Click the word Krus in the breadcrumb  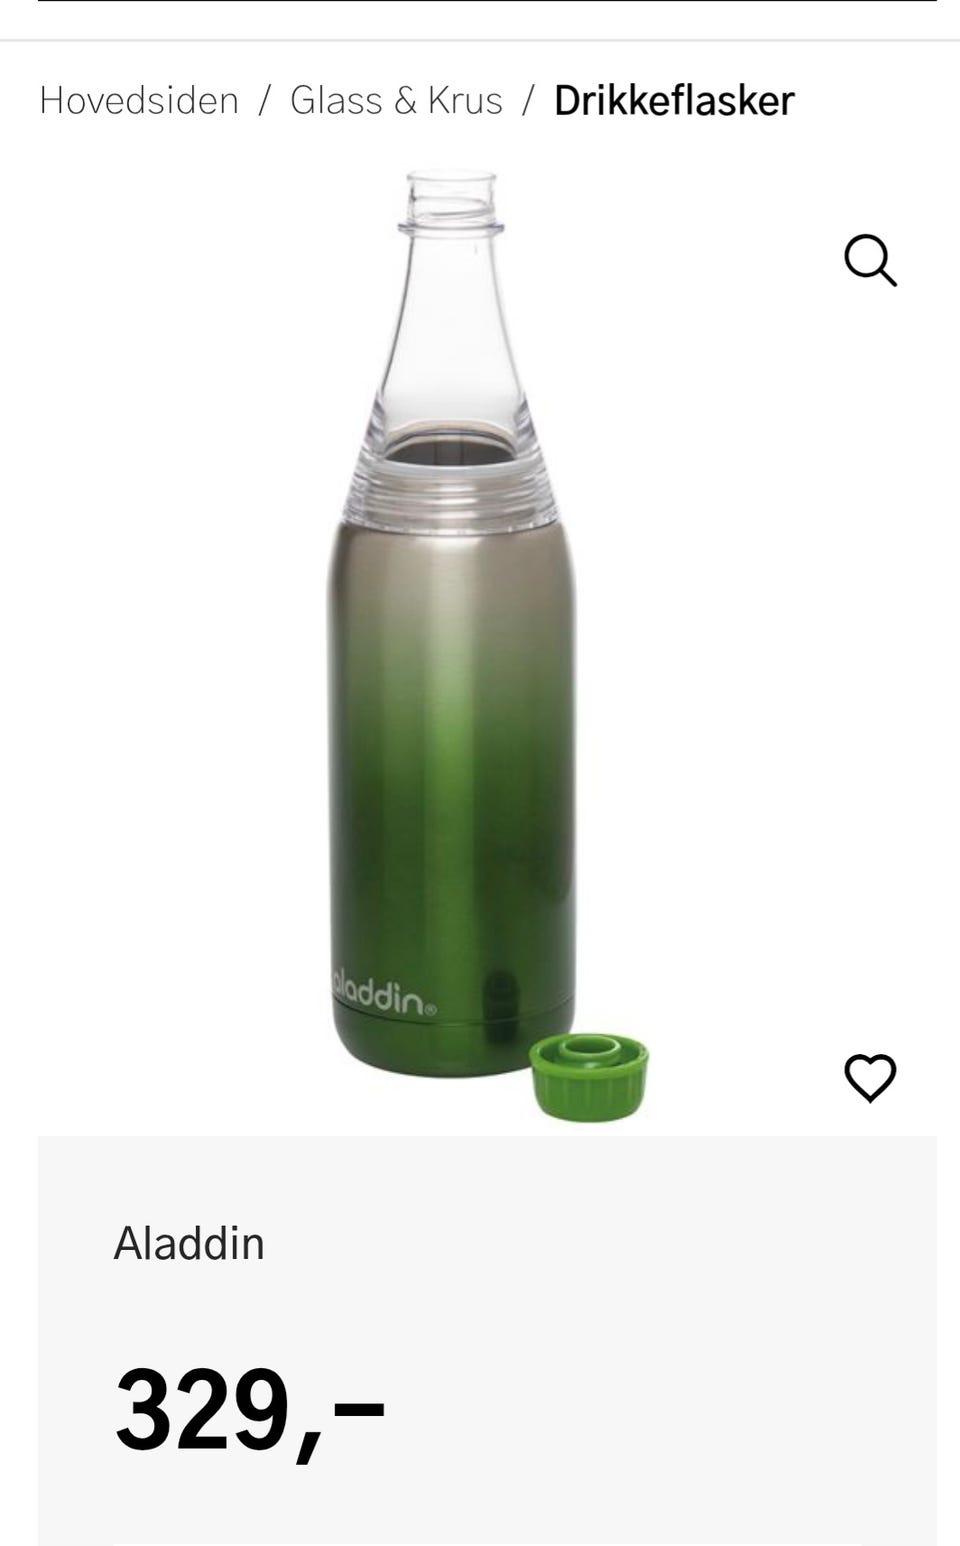[x=465, y=100]
